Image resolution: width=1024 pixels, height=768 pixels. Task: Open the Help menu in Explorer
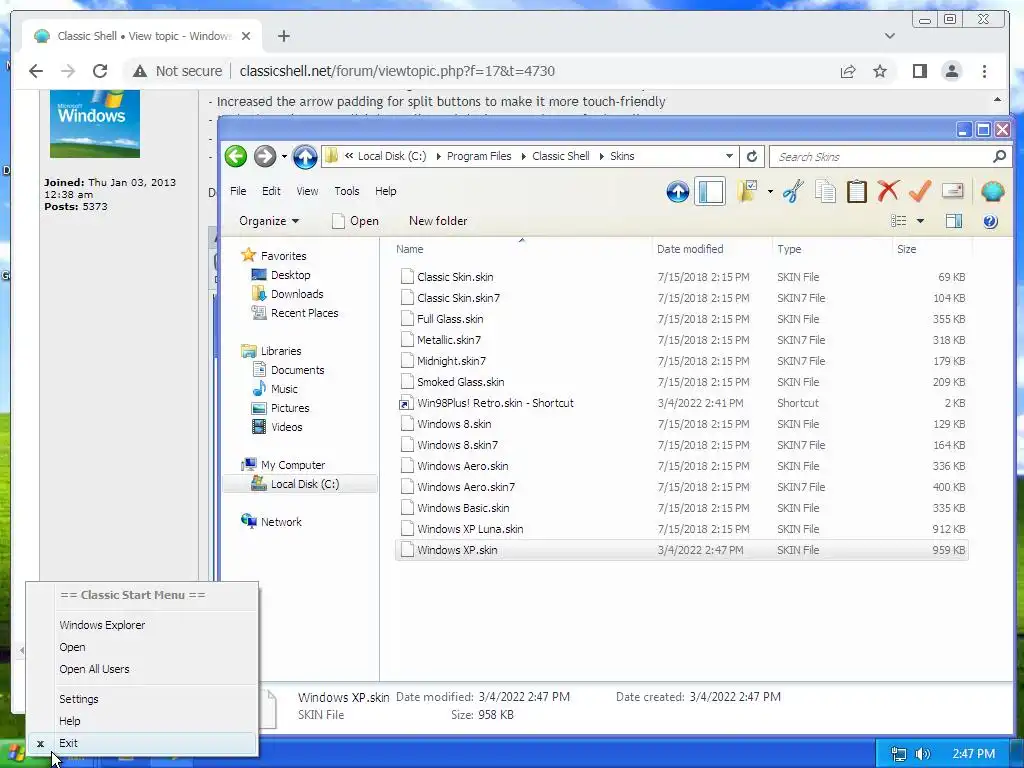click(x=385, y=191)
